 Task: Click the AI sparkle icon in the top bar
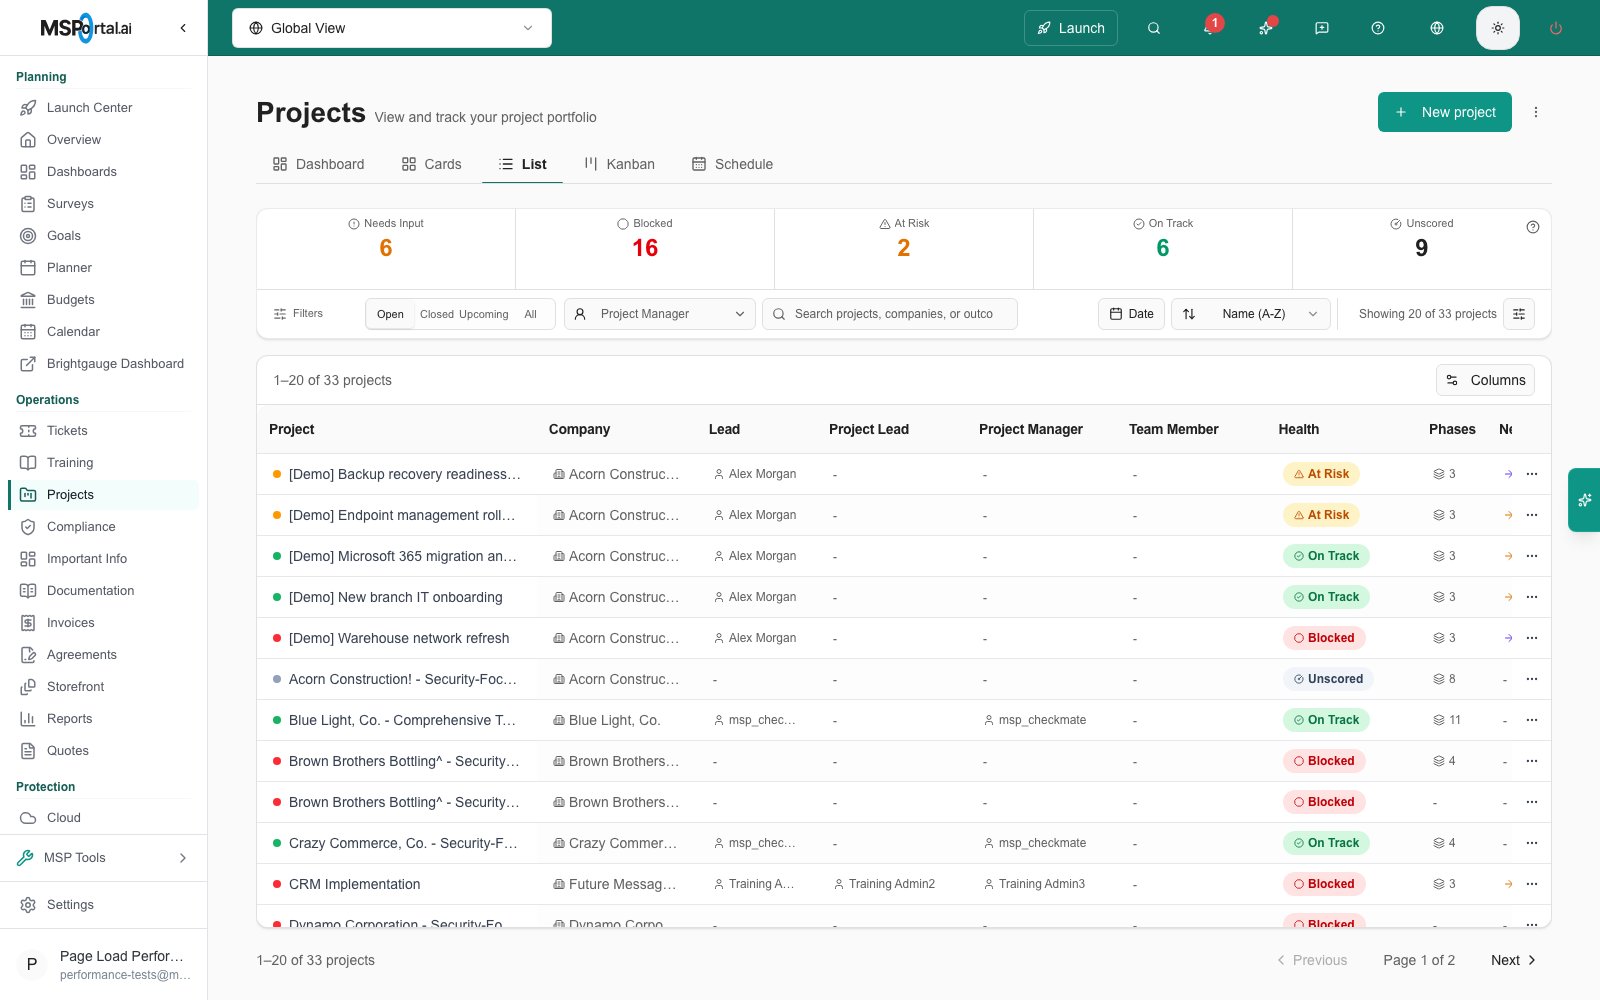(x=1266, y=28)
